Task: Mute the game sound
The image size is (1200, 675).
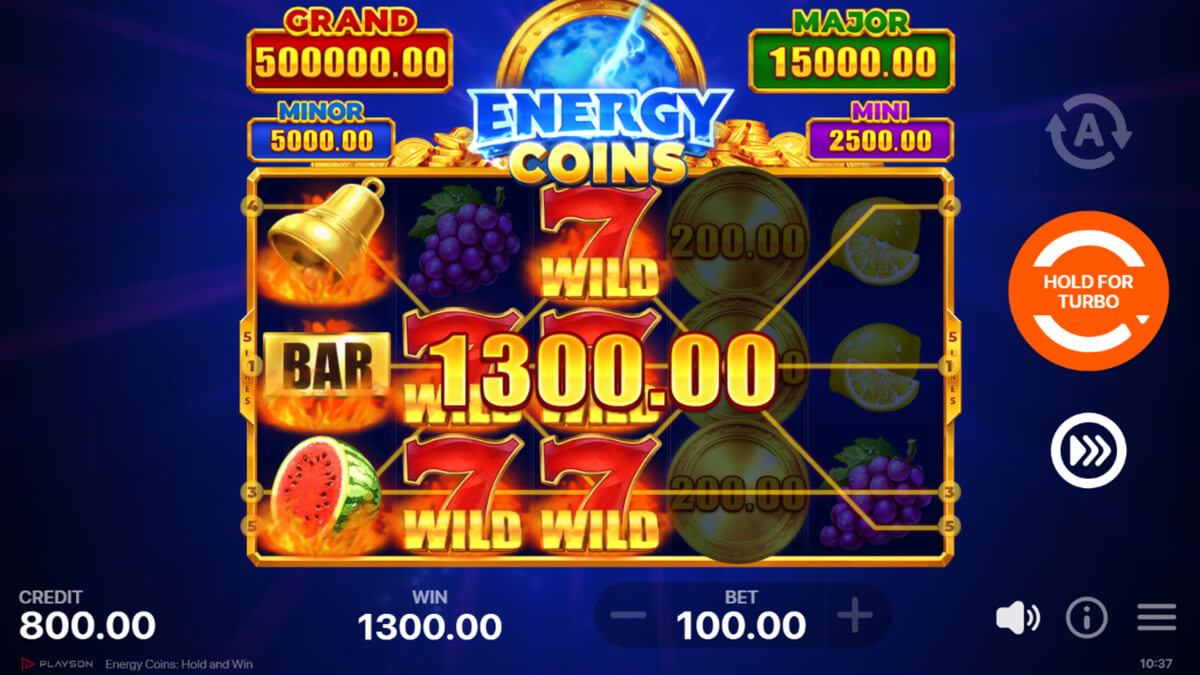Action: [x=1018, y=619]
